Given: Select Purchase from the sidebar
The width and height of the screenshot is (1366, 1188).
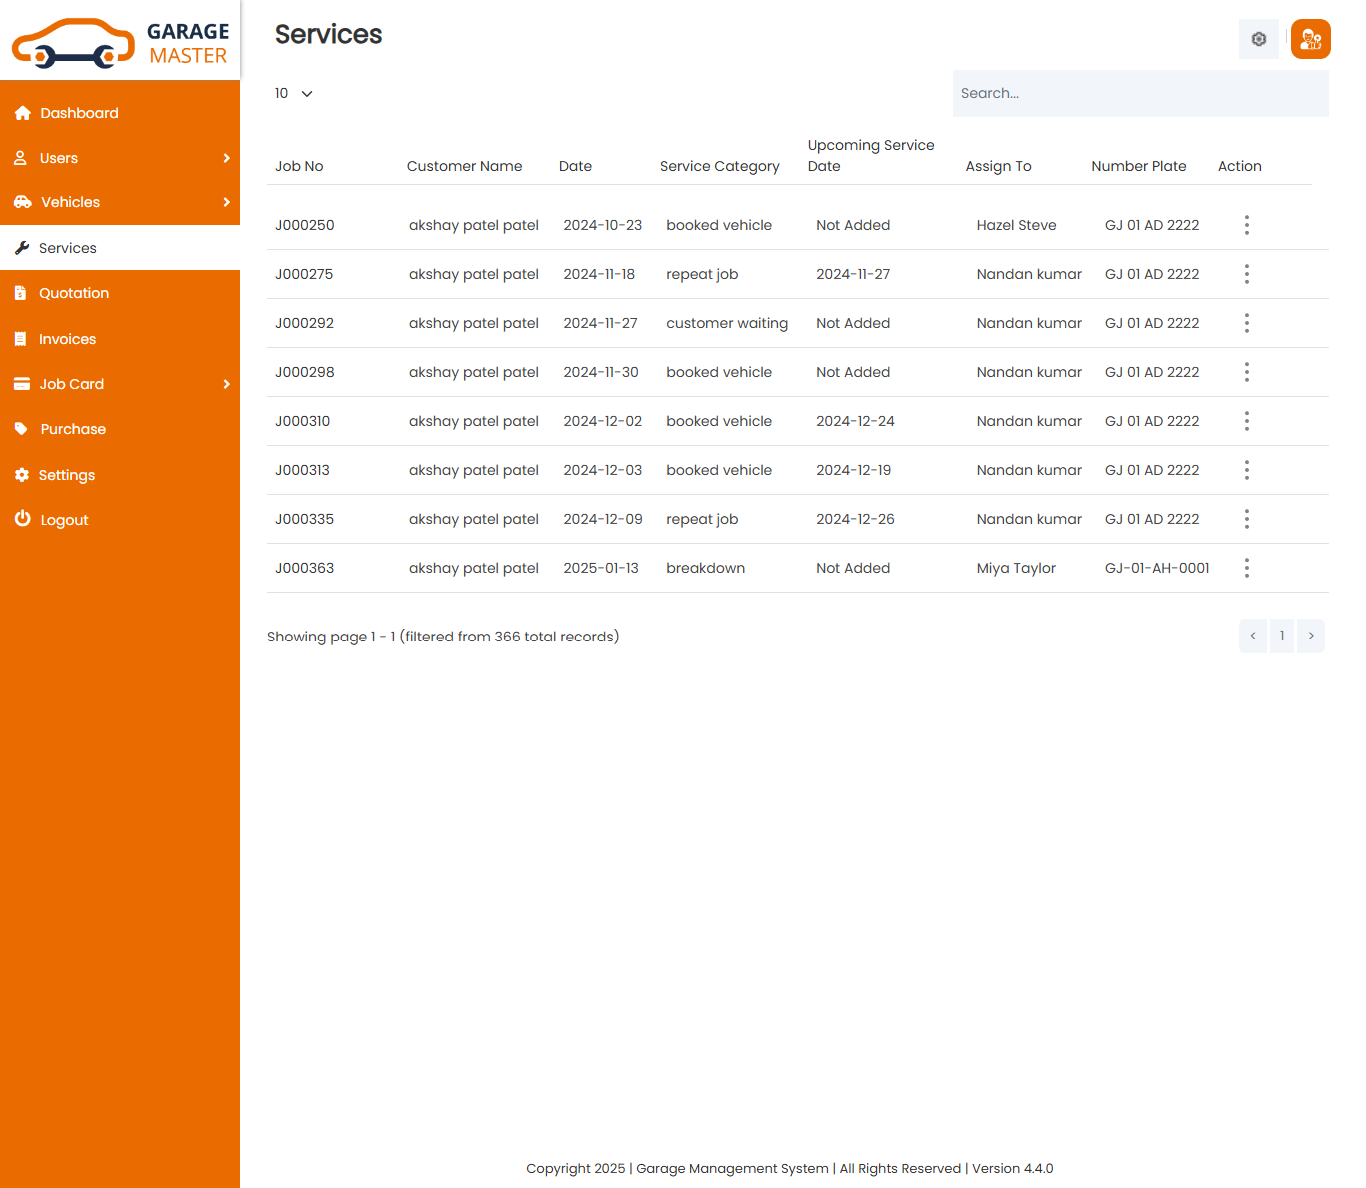Looking at the screenshot, I should tap(73, 429).
